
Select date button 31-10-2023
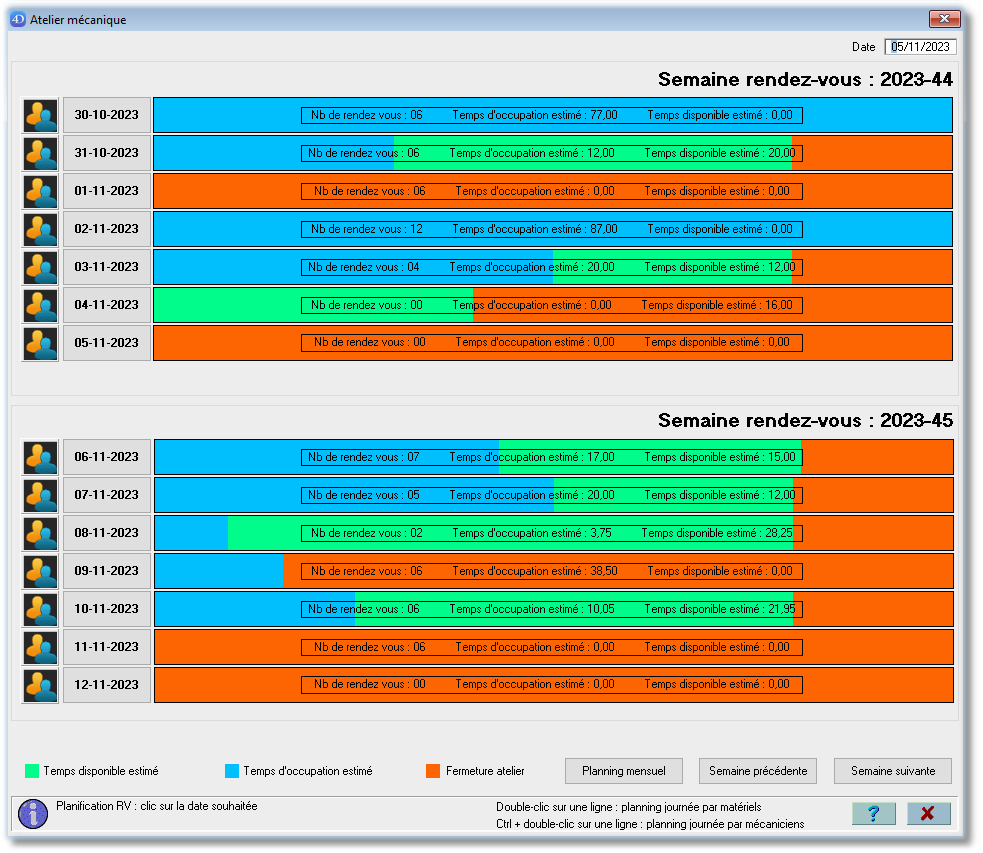[x=107, y=154]
